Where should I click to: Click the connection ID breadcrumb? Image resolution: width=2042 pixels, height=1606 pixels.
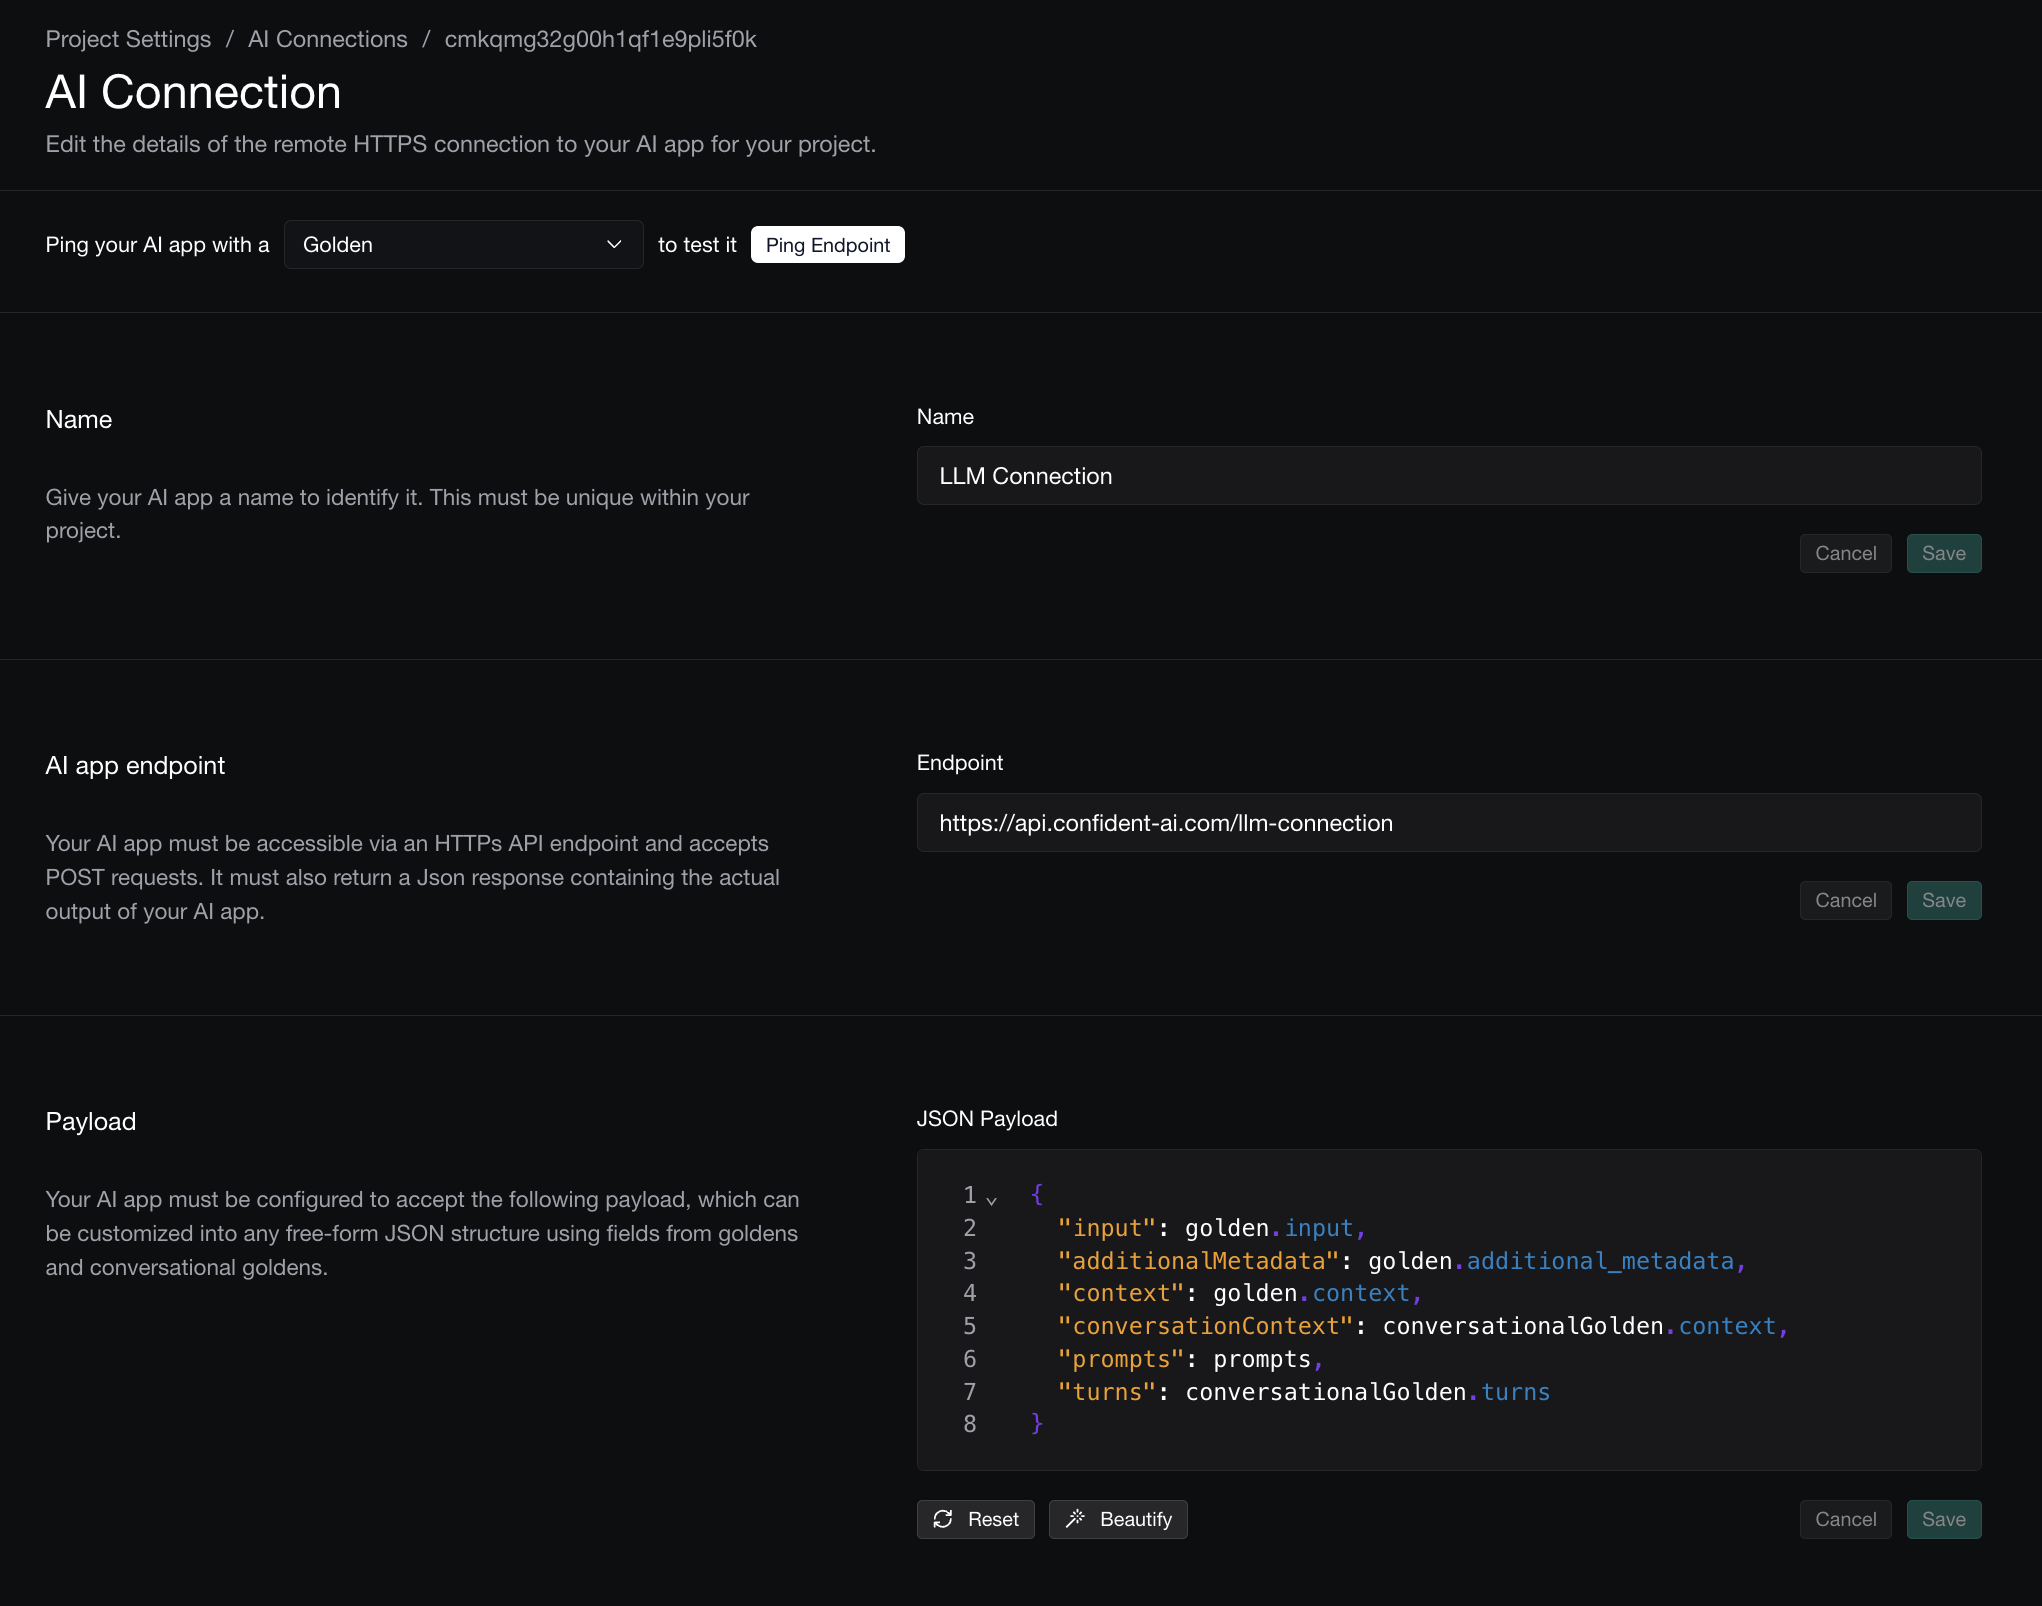point(600,39)
